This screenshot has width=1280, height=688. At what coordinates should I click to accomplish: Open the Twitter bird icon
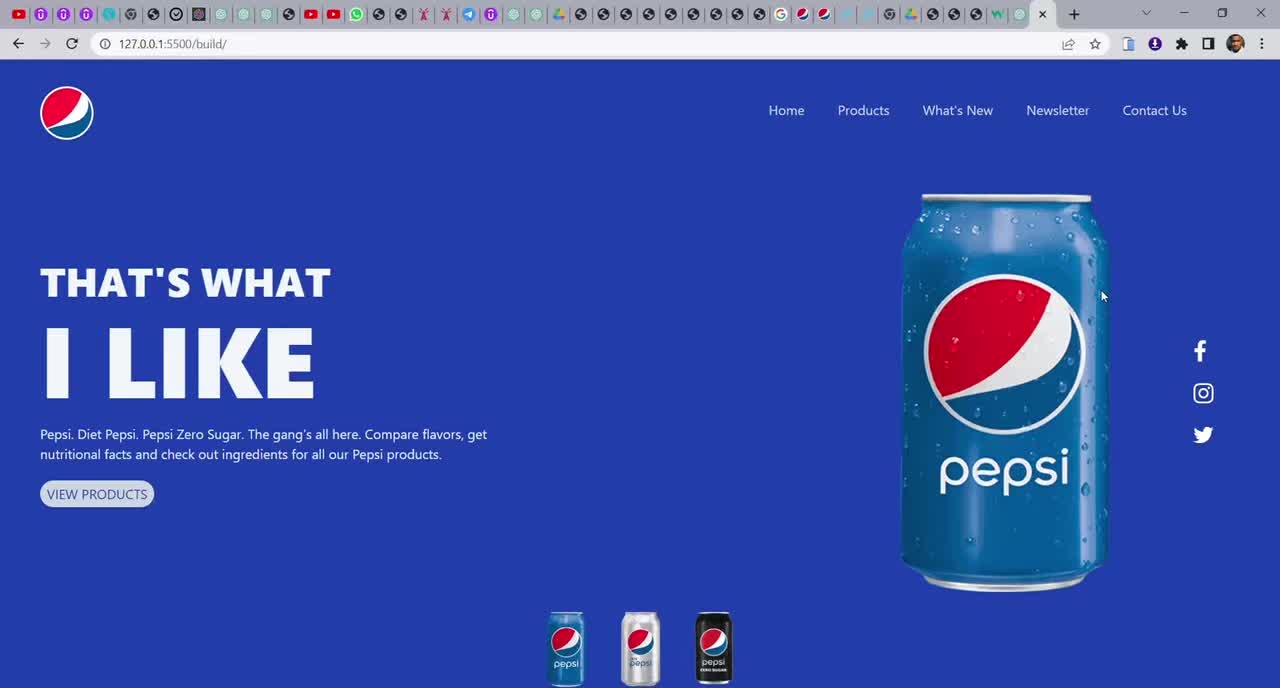[1203, 435]
